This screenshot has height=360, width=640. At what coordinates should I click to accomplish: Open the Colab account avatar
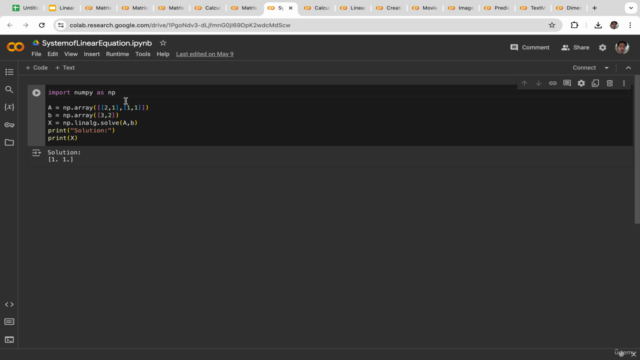[x=622, y=48]
